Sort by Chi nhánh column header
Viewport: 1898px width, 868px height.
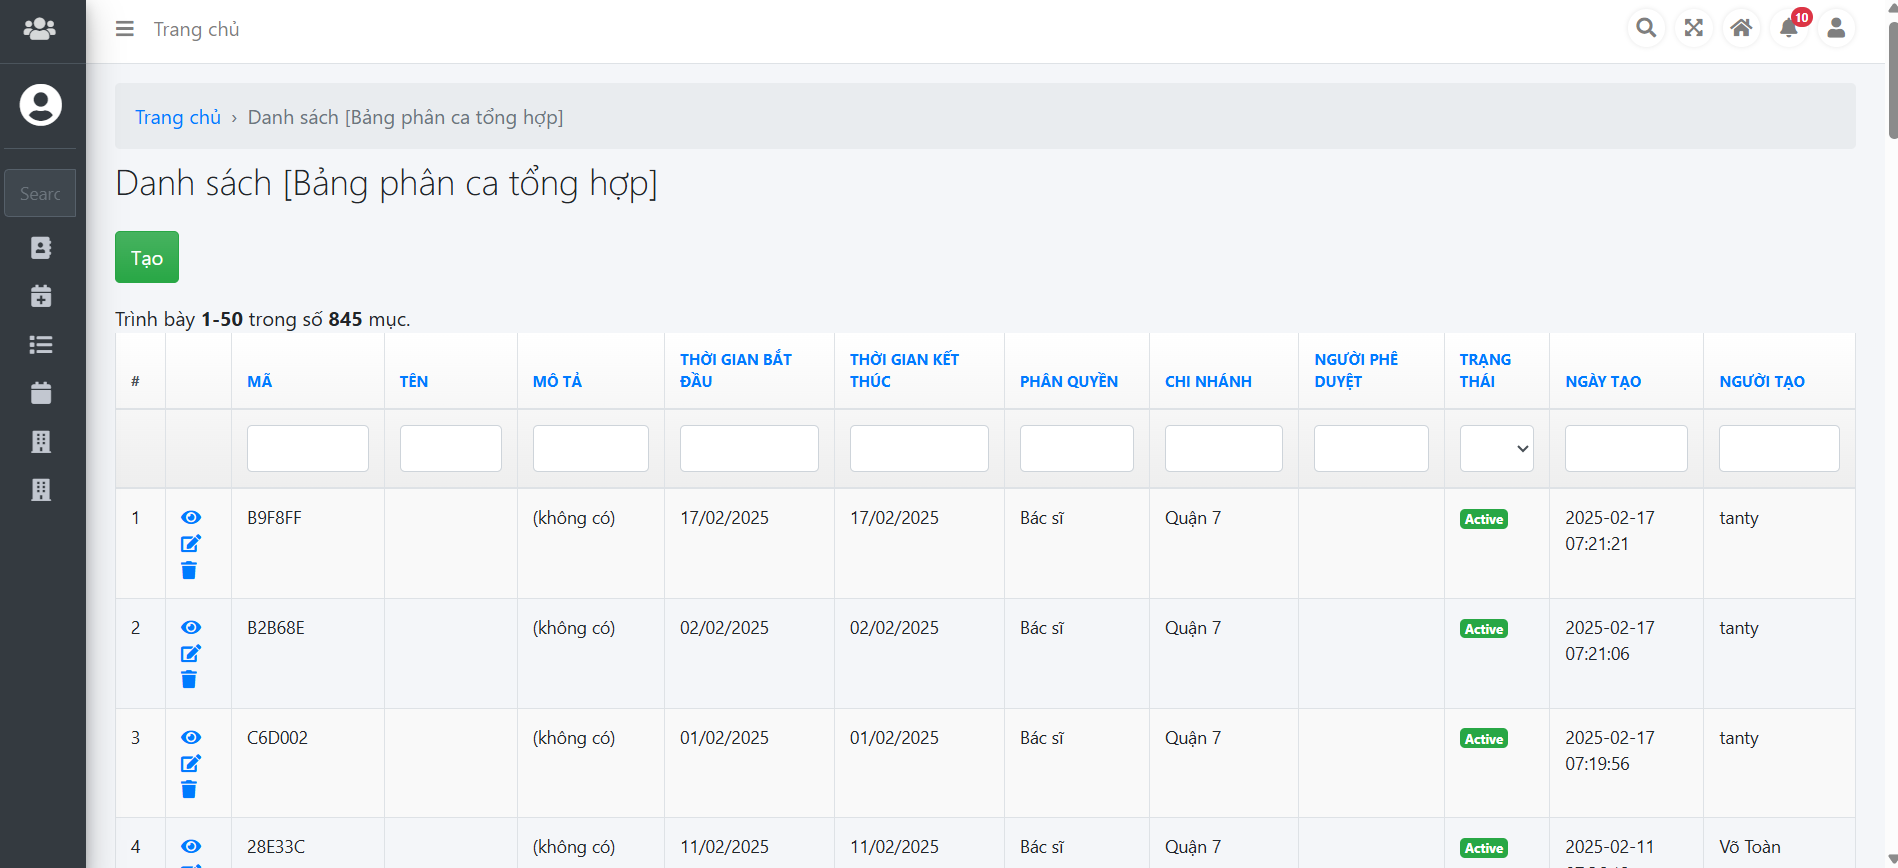click(1207, 381)
